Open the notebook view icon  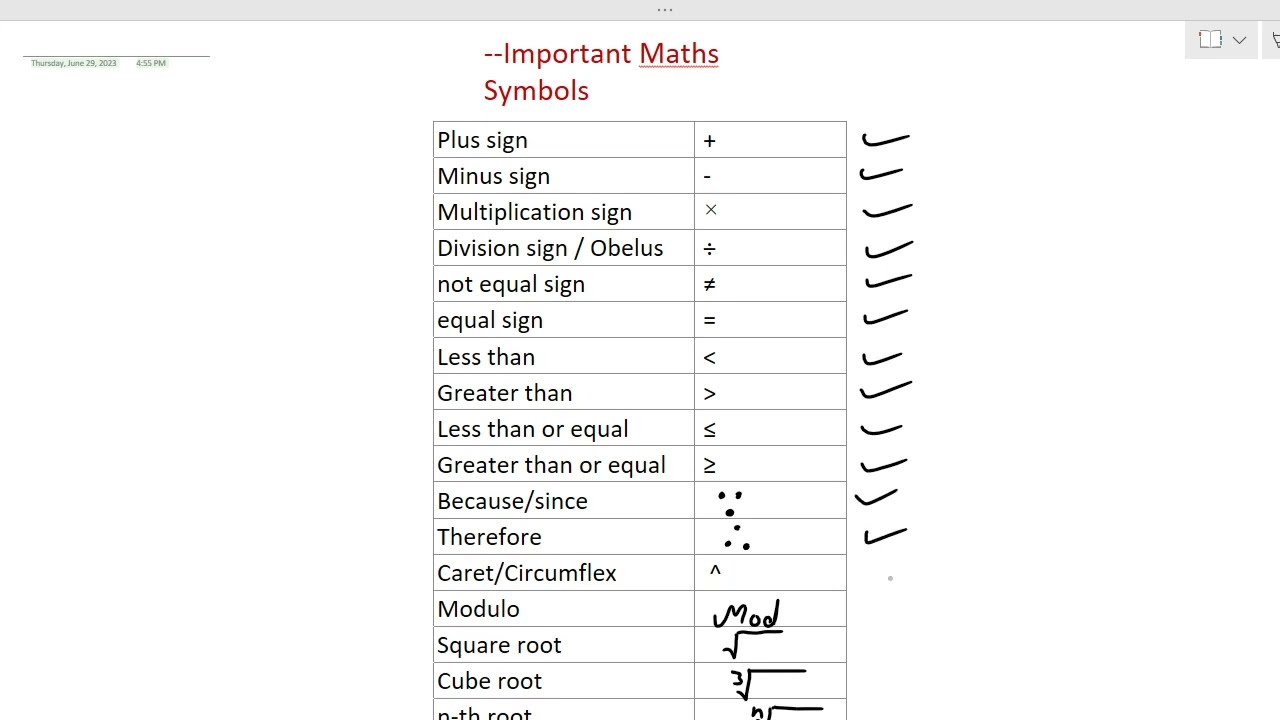coord(1210,40)
